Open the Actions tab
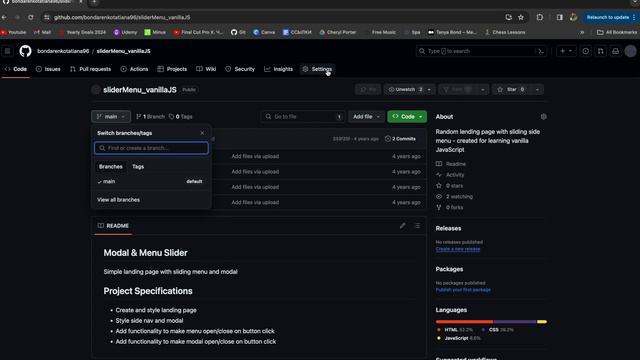This screenshot has width=640, height=360. [134, 69]
